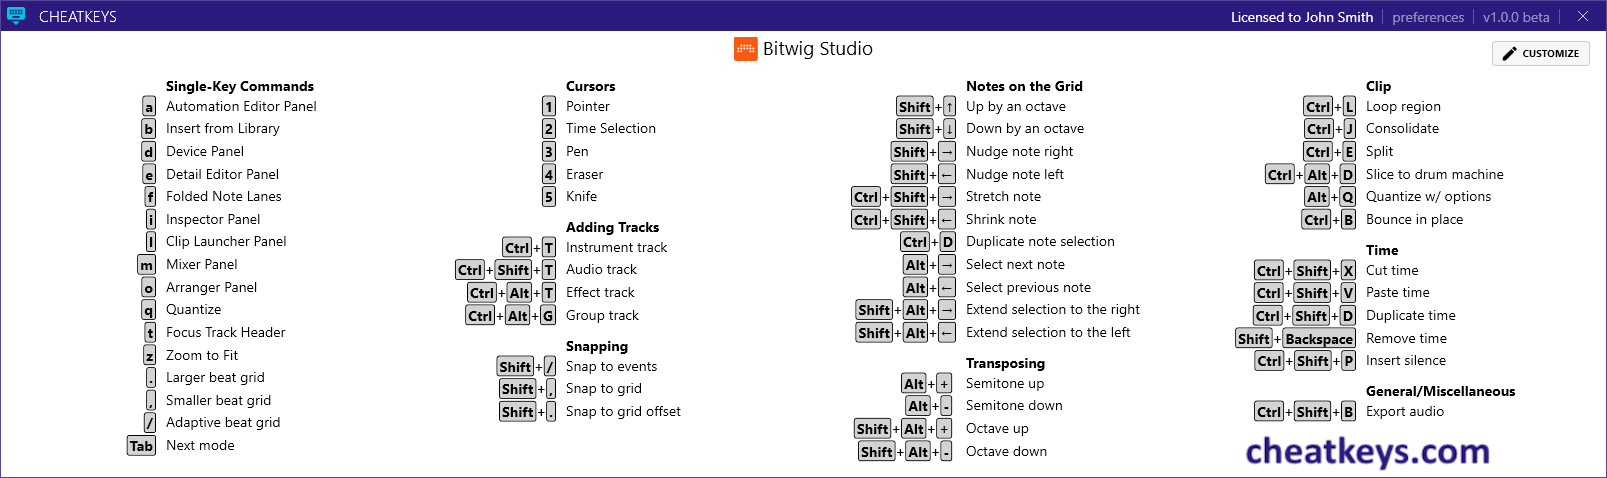Click the Export audio shortcut label
The height and width of the screenshot is (478, 1607).
[1405, 412]
